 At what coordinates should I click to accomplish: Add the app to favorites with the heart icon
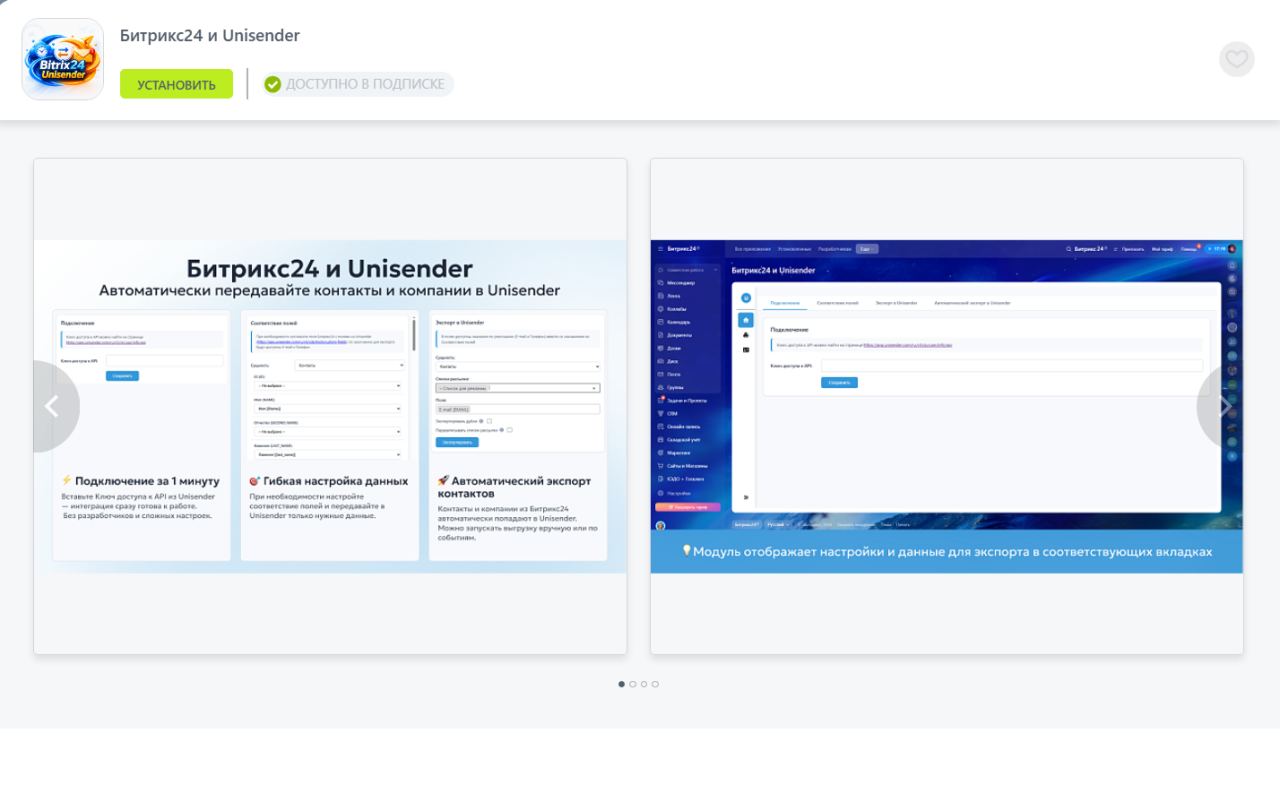pyautogui.click(x=1237, y=59)
